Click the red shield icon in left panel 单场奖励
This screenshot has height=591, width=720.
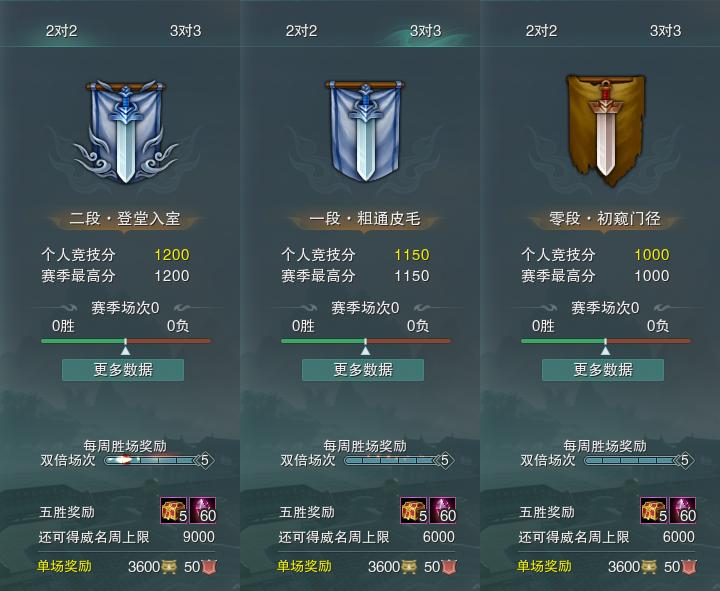209,567
